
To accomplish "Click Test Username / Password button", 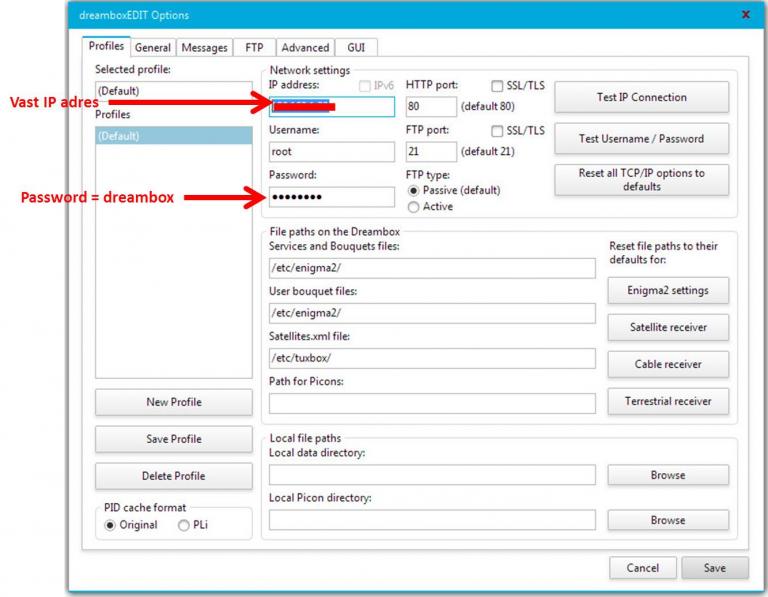I will [x=641, y=139].
